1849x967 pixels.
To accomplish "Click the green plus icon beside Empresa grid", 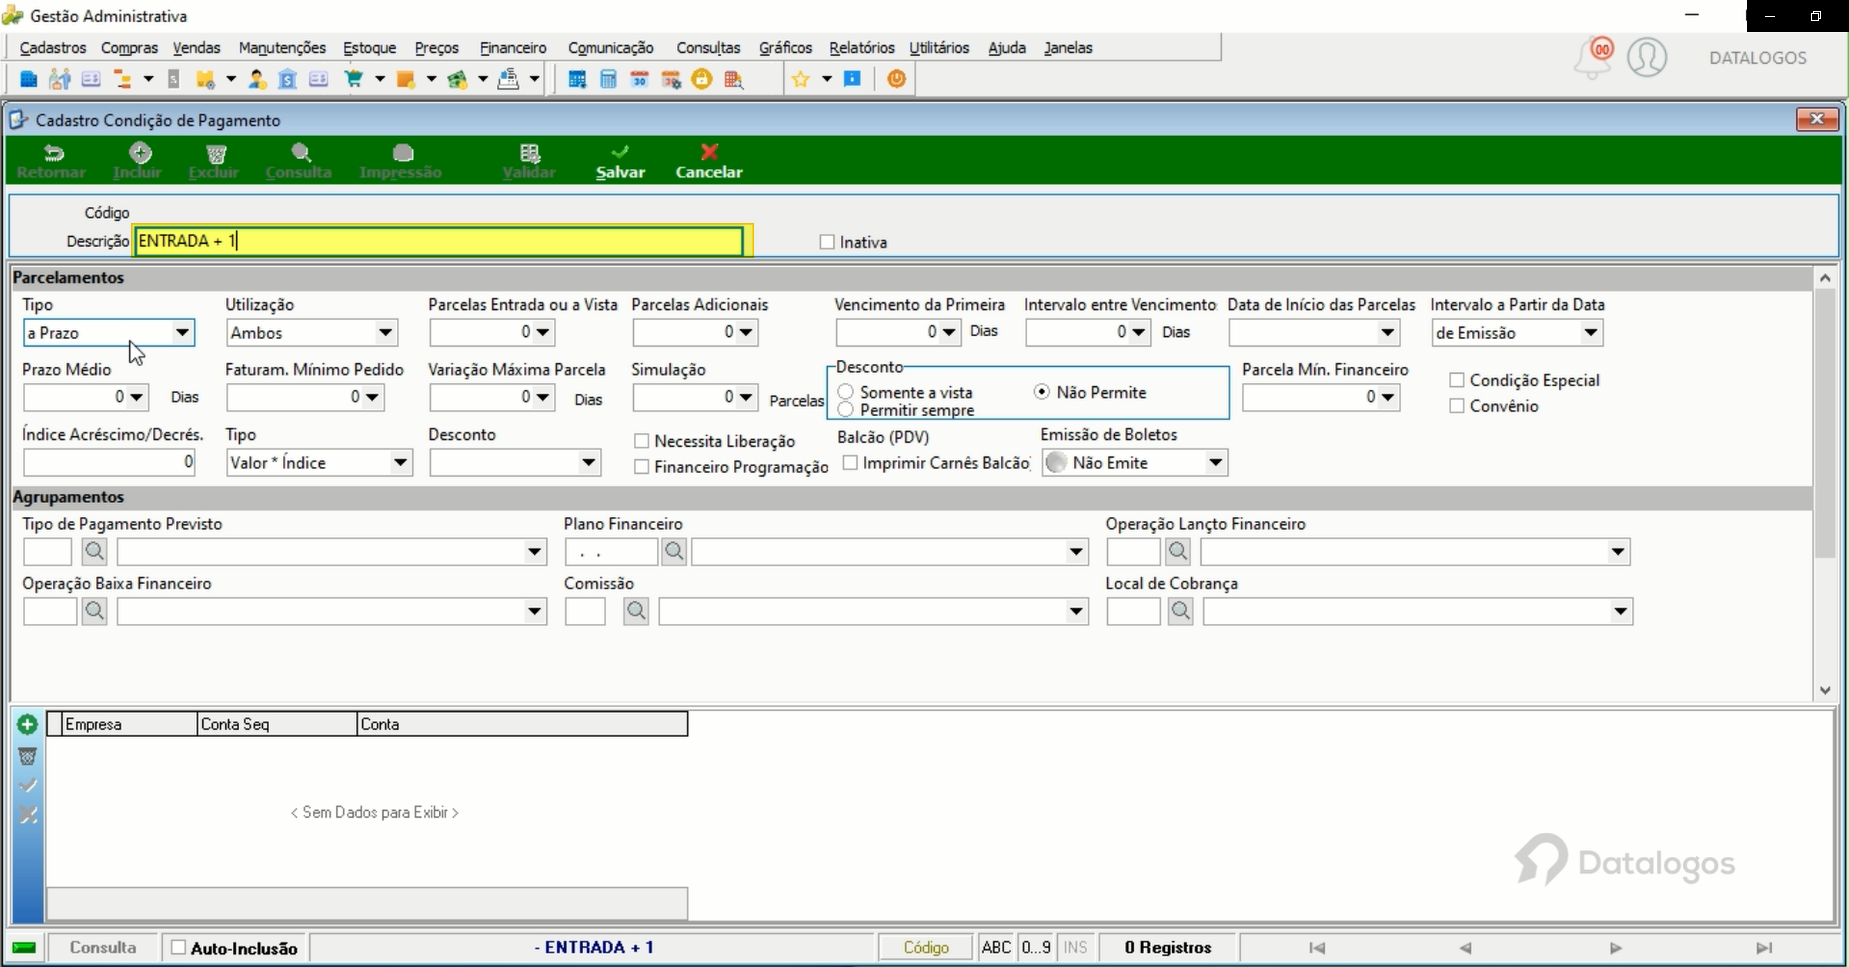I will 28,725.
